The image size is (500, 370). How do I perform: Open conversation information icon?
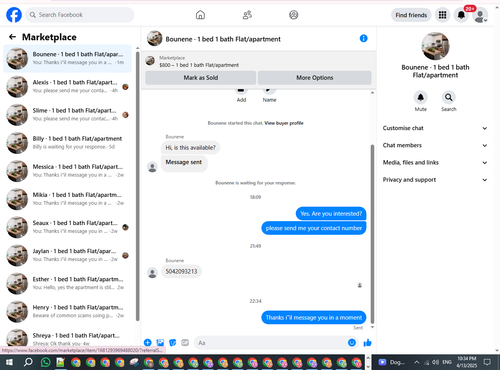[x=363, y=38]
